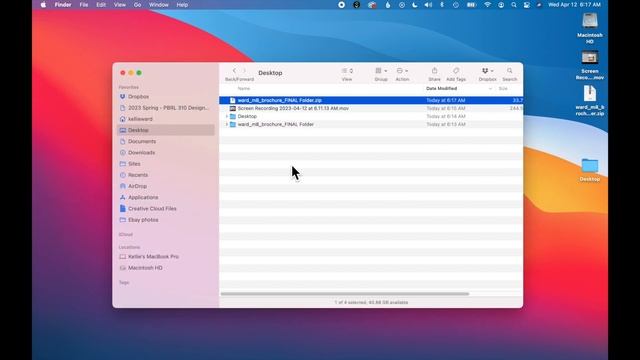Image resolution: width=640 pixels, height=360 pixels.
Task: Open Recents in the sidebar
Action: pos(166,175)
